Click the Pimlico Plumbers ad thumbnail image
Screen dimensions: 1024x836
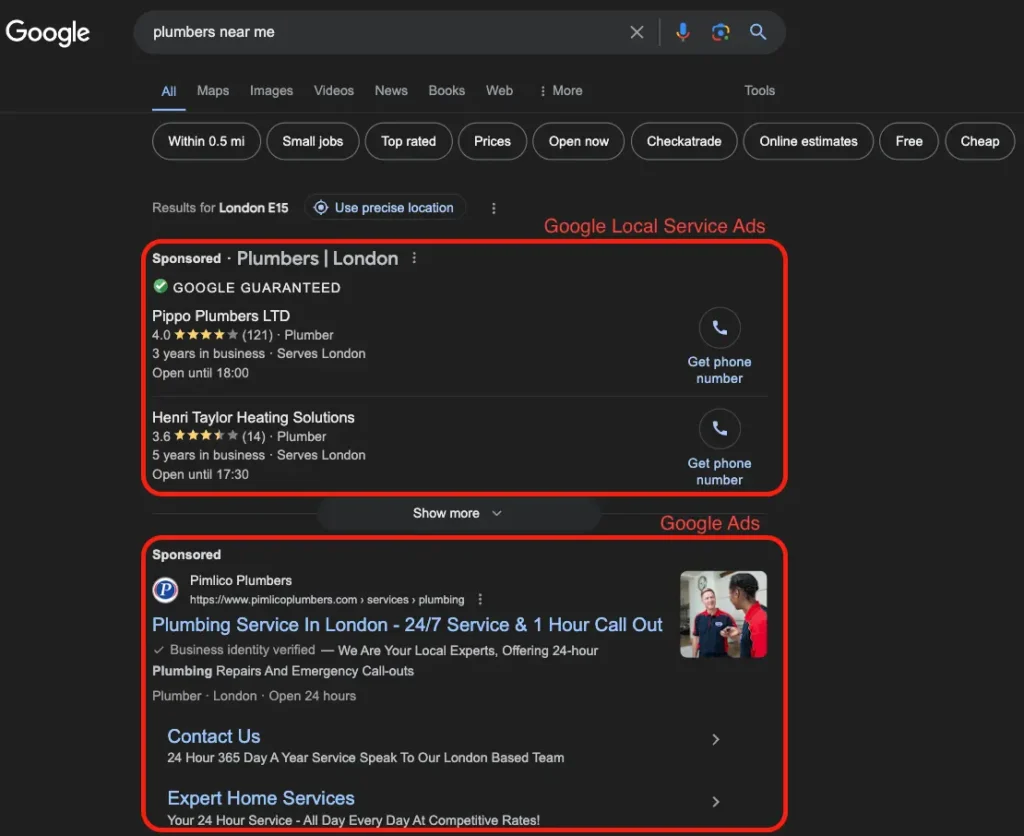[x=723, y=614]
